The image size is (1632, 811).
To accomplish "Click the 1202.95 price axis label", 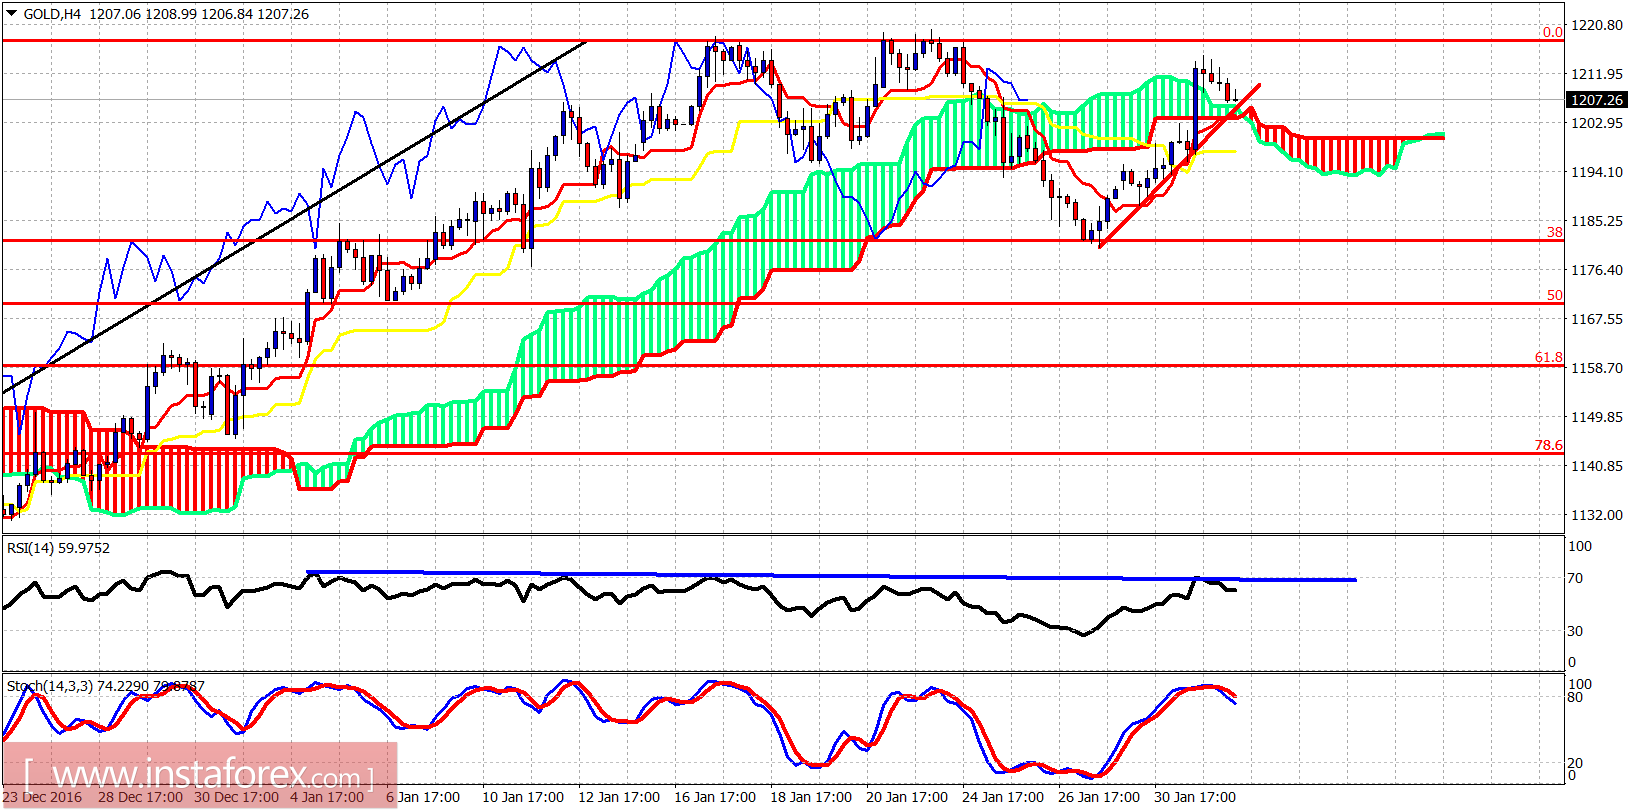I will pos(1597,123).
